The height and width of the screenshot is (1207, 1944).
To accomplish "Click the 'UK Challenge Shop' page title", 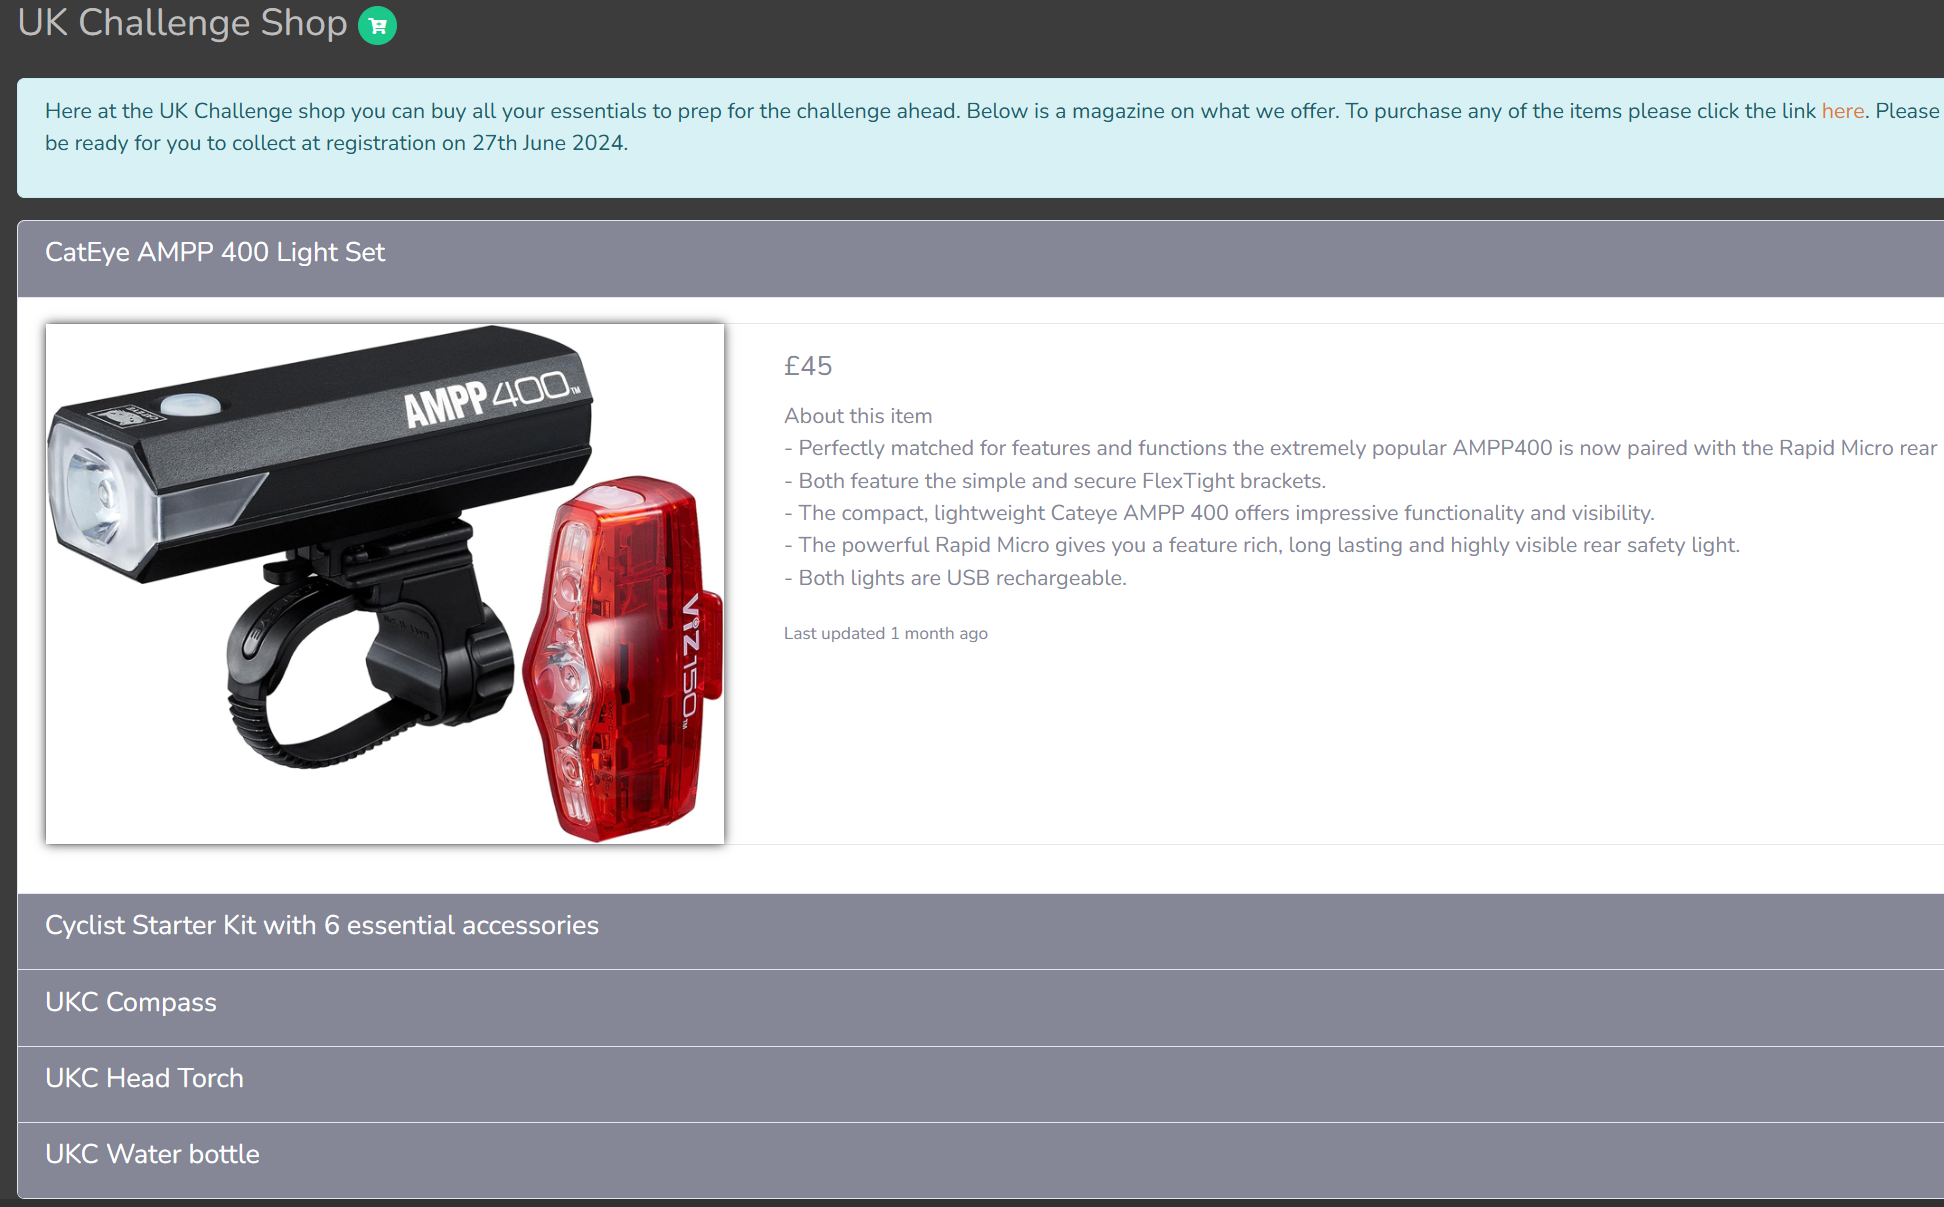I will [182, 23].
